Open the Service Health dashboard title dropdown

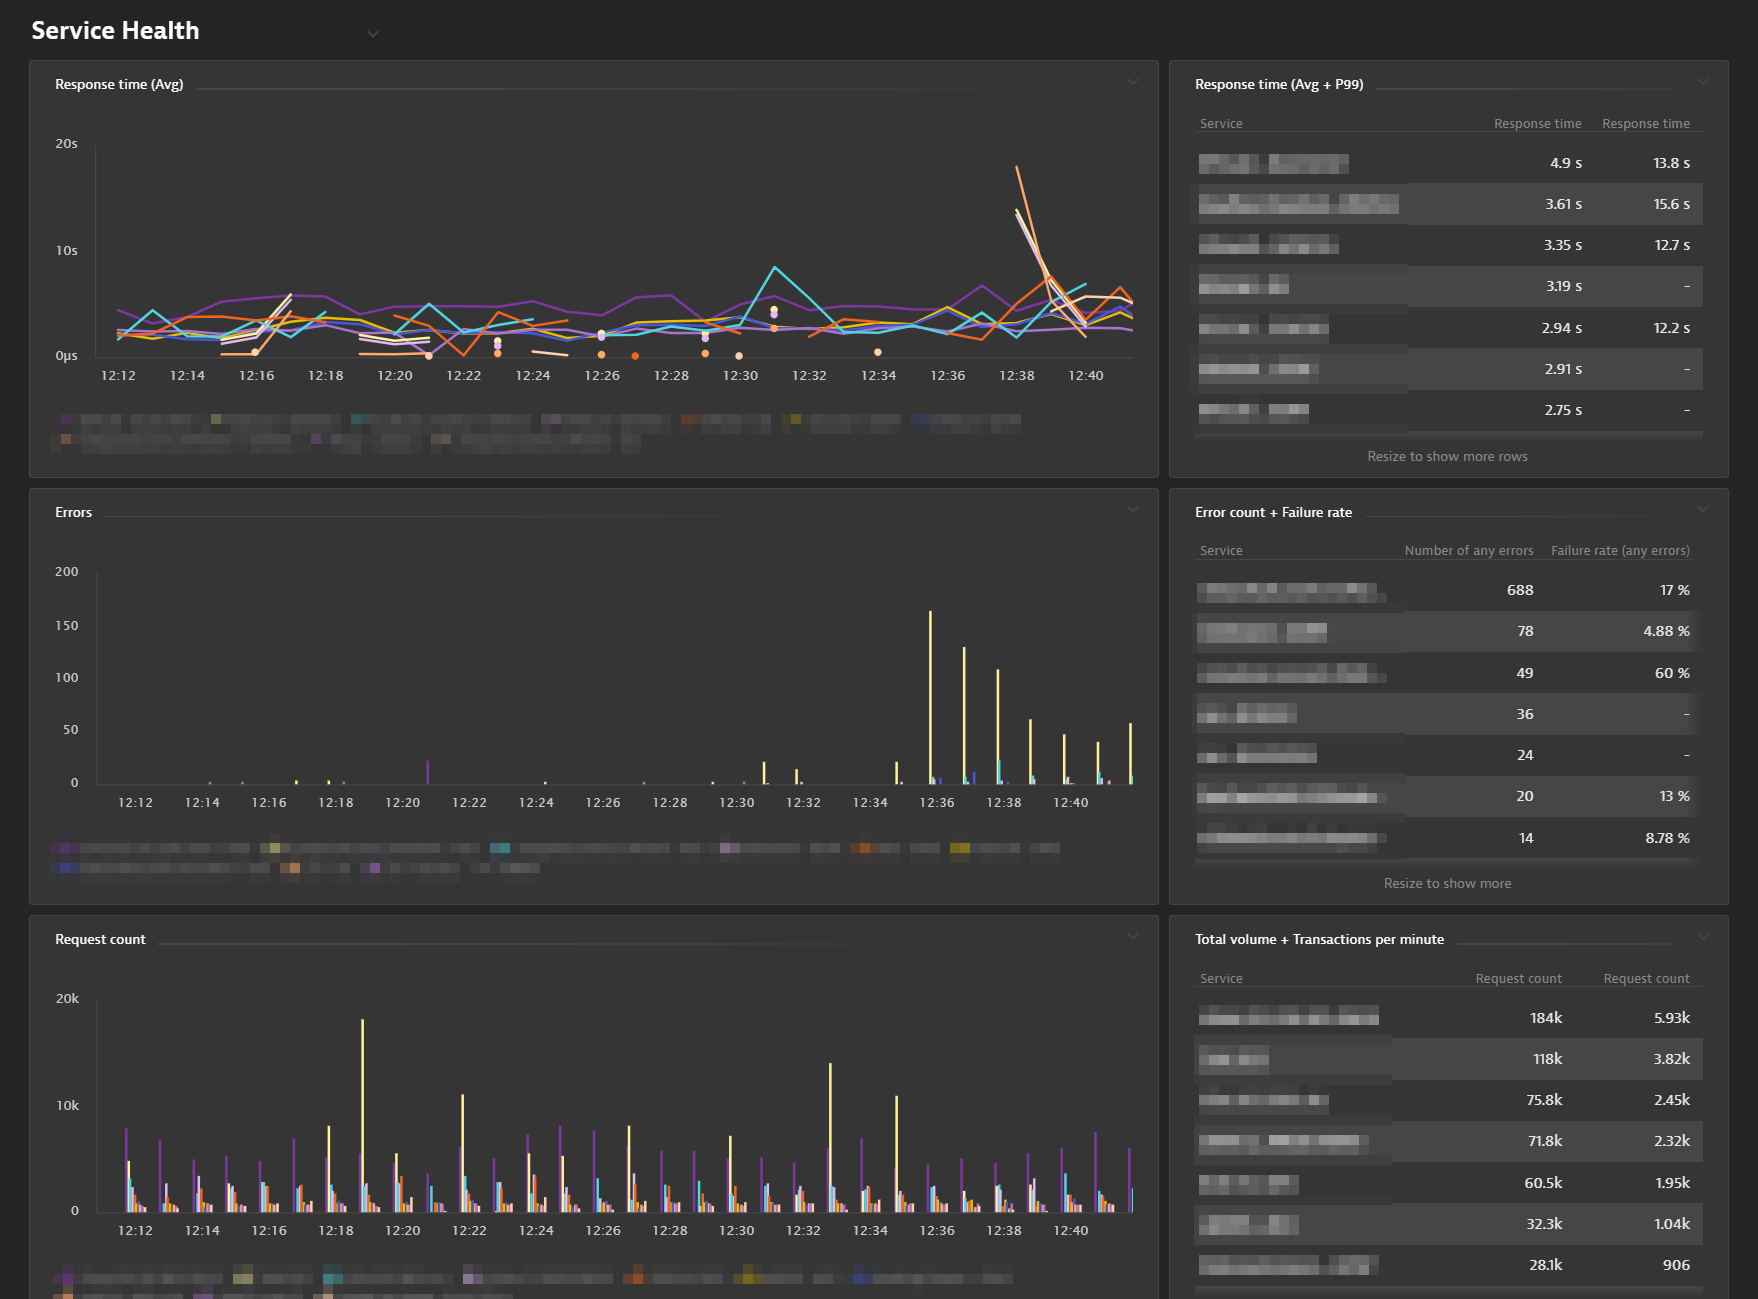pyautogui.click(x=373, y=34)
